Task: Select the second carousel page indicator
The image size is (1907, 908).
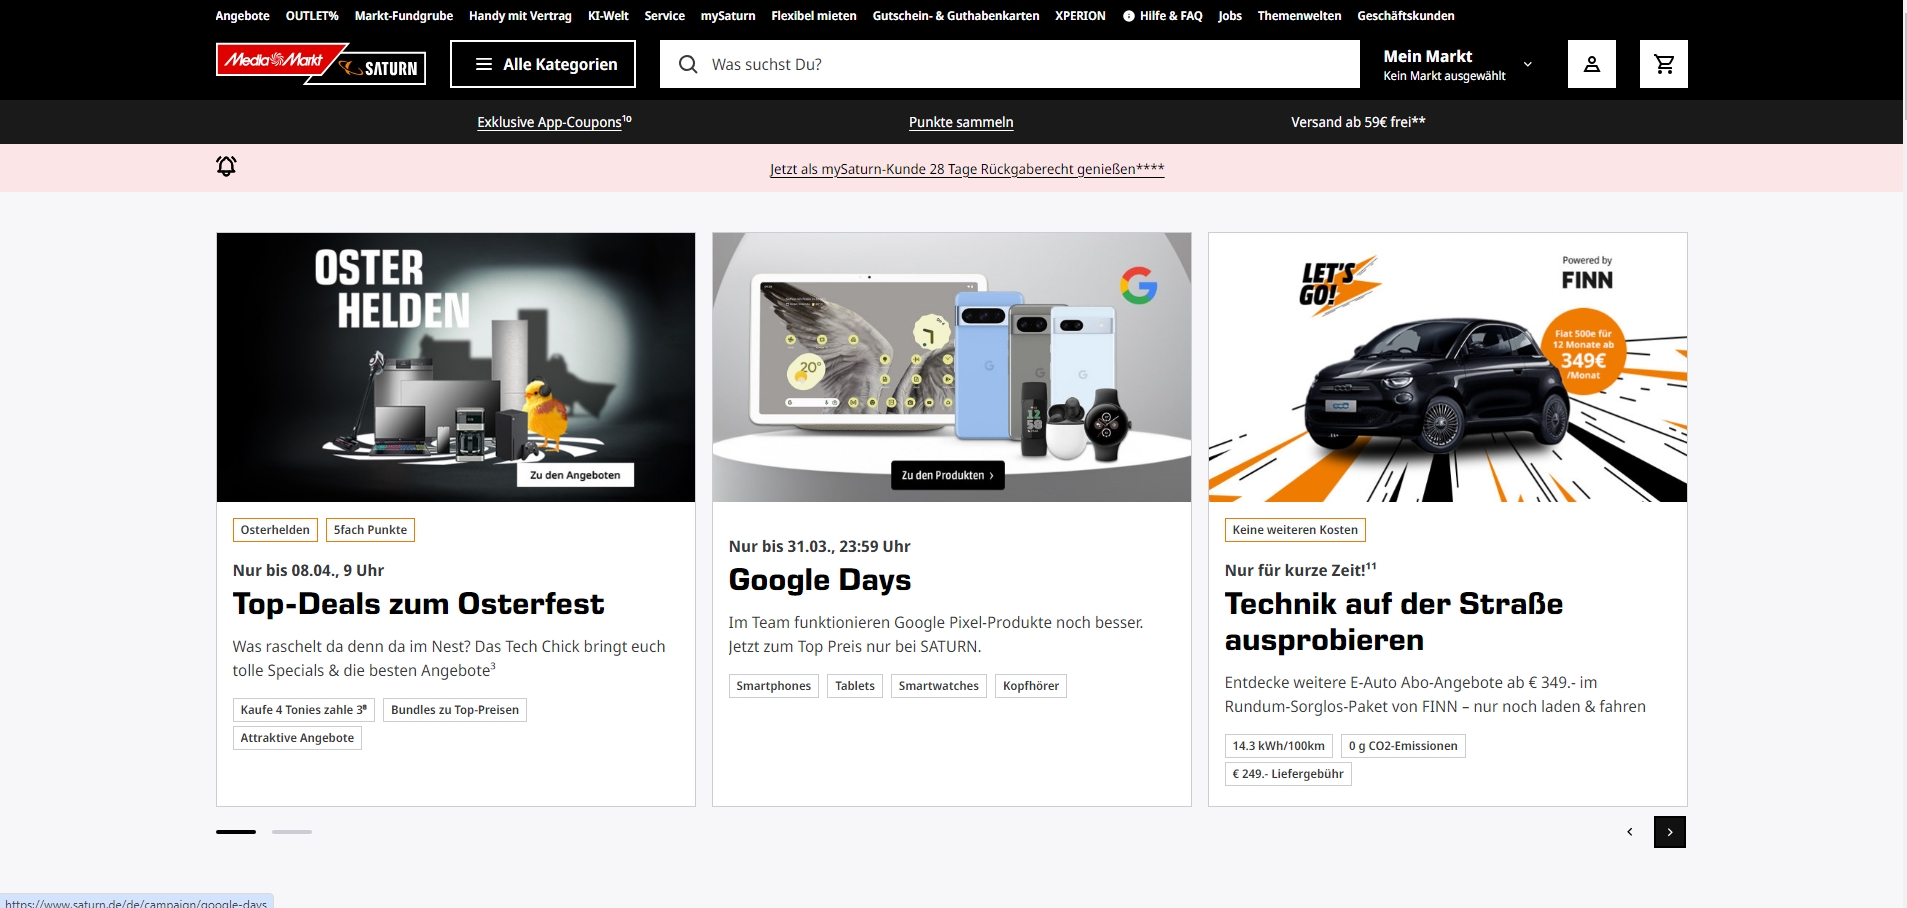Action: click(x=292, y=832)
